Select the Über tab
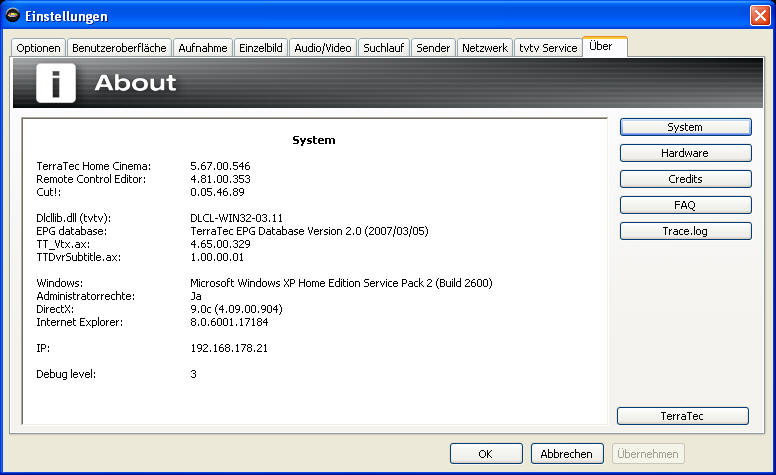The image size is (776, 475). pyautogui.click(x=603, y=47)
